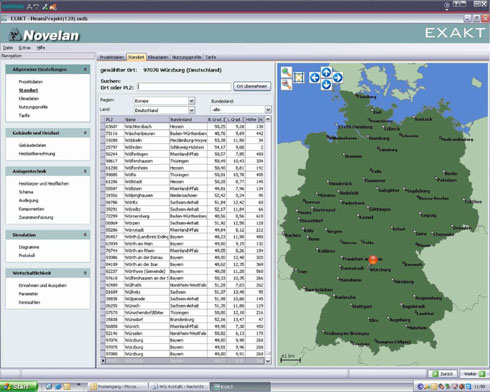The width and height of the screenshot is (490, 392).
Task: Pan the map down with arrow icon
Action: (326, 84)
